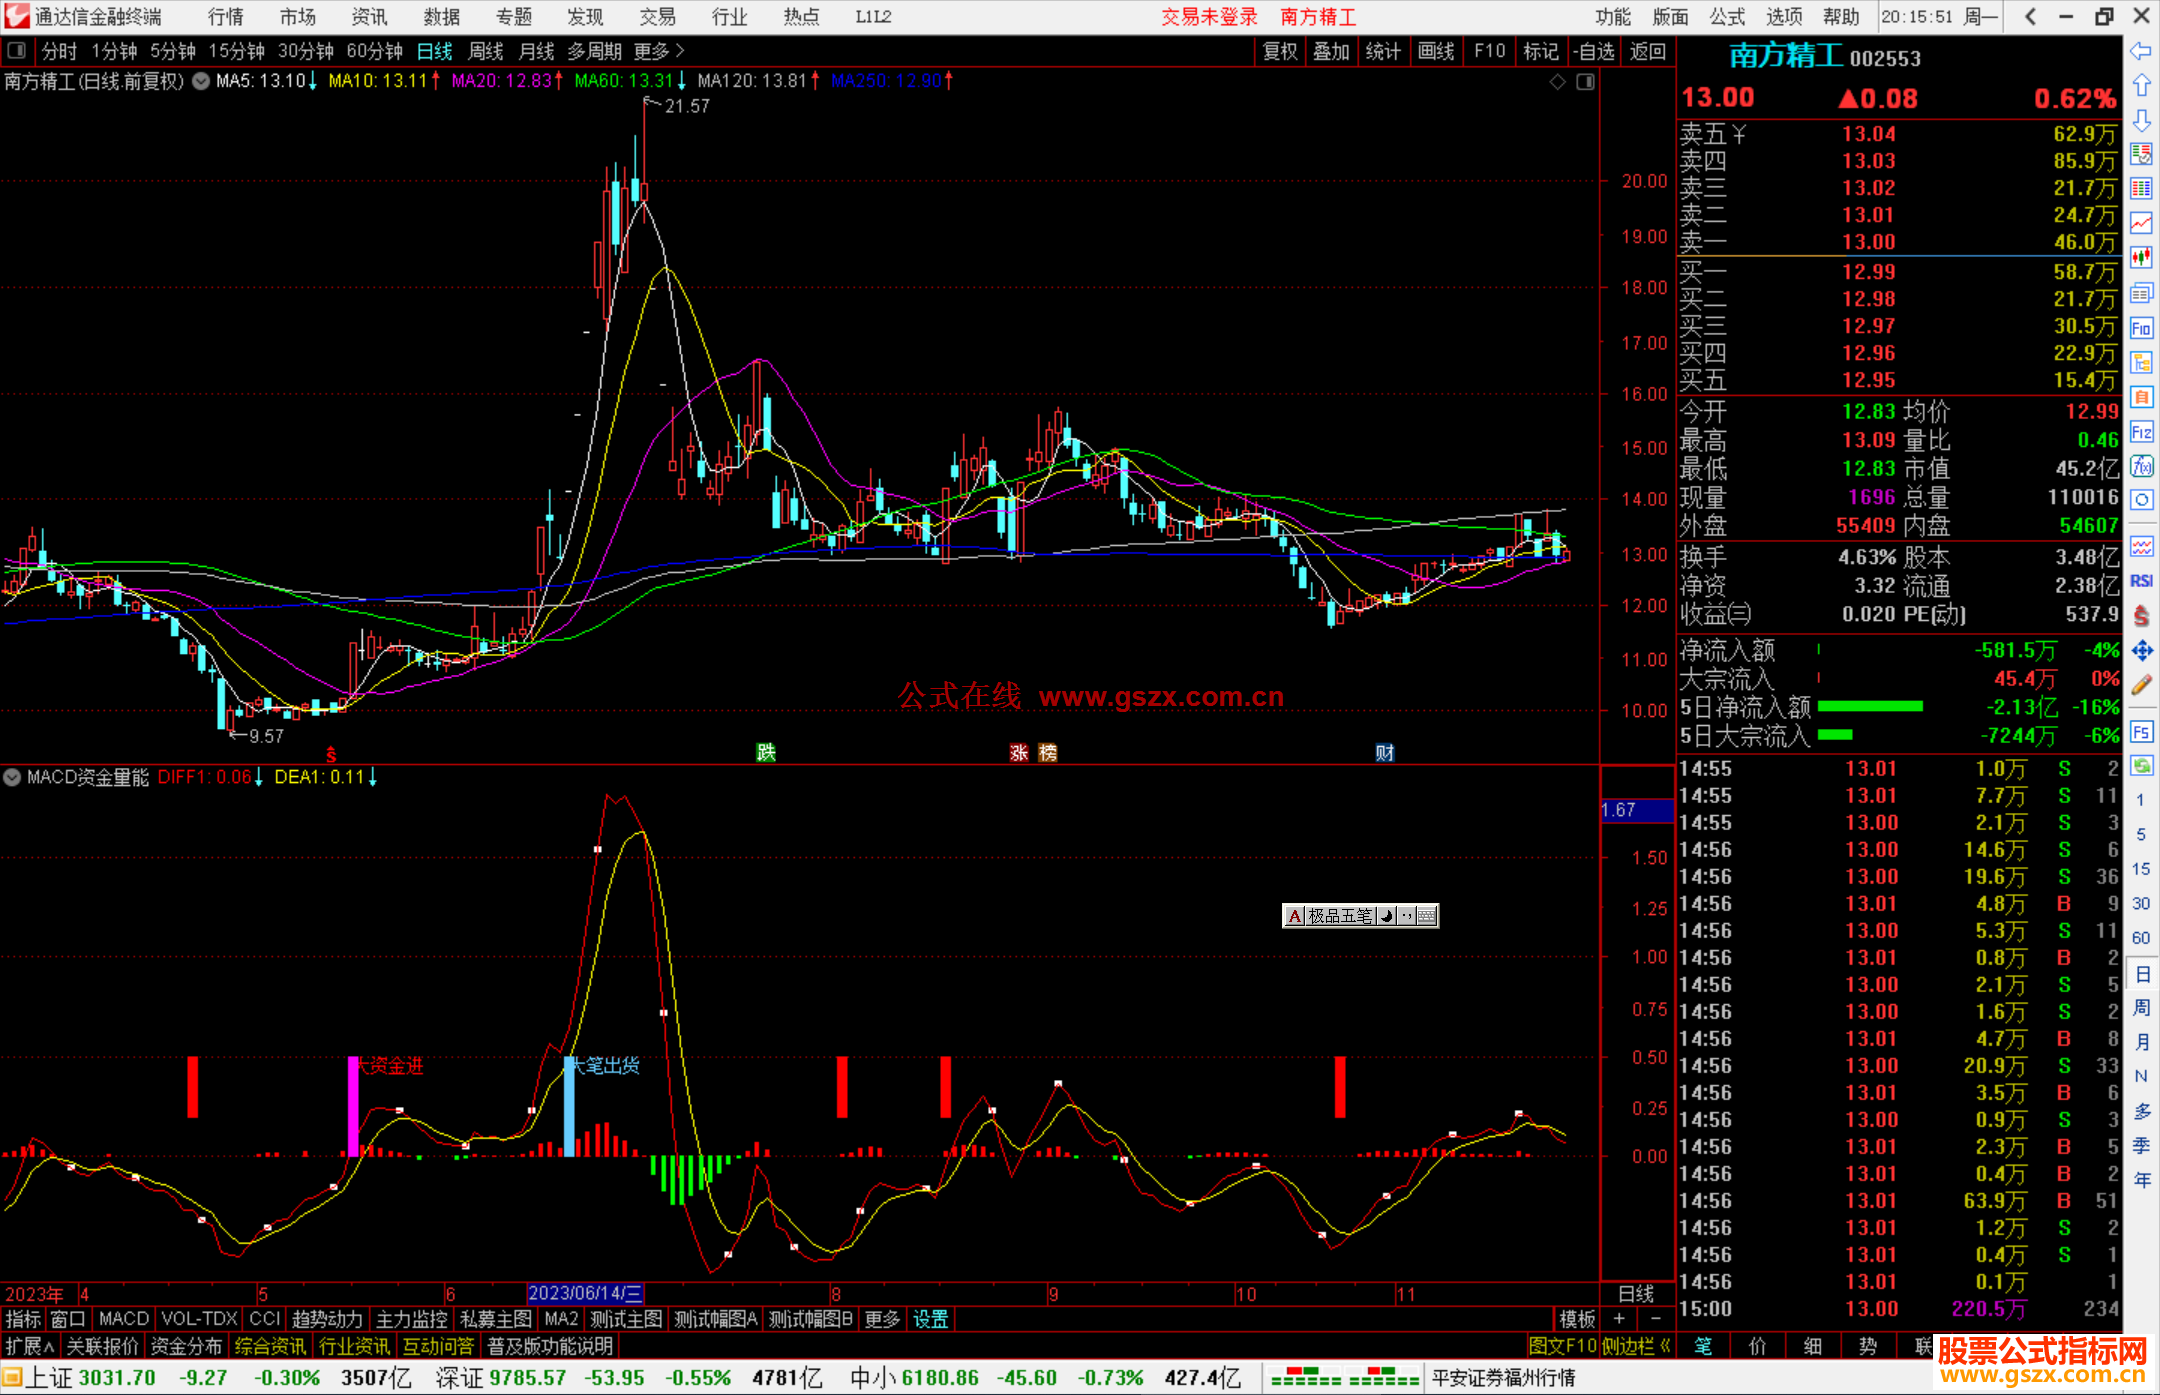Screen dimensions: 2160x1395
Task: Open the F10 company info sidebar icon
Action: click(x=2141, y=328)
